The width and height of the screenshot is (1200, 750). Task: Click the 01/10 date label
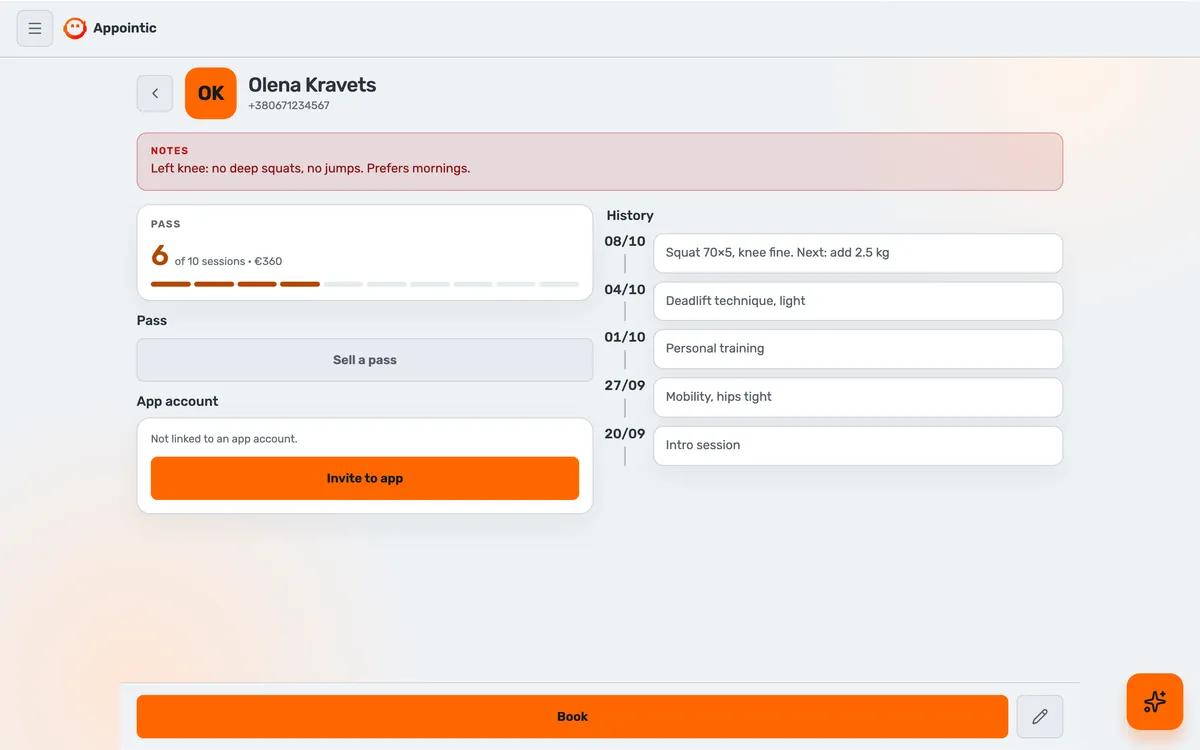[625, 337]
